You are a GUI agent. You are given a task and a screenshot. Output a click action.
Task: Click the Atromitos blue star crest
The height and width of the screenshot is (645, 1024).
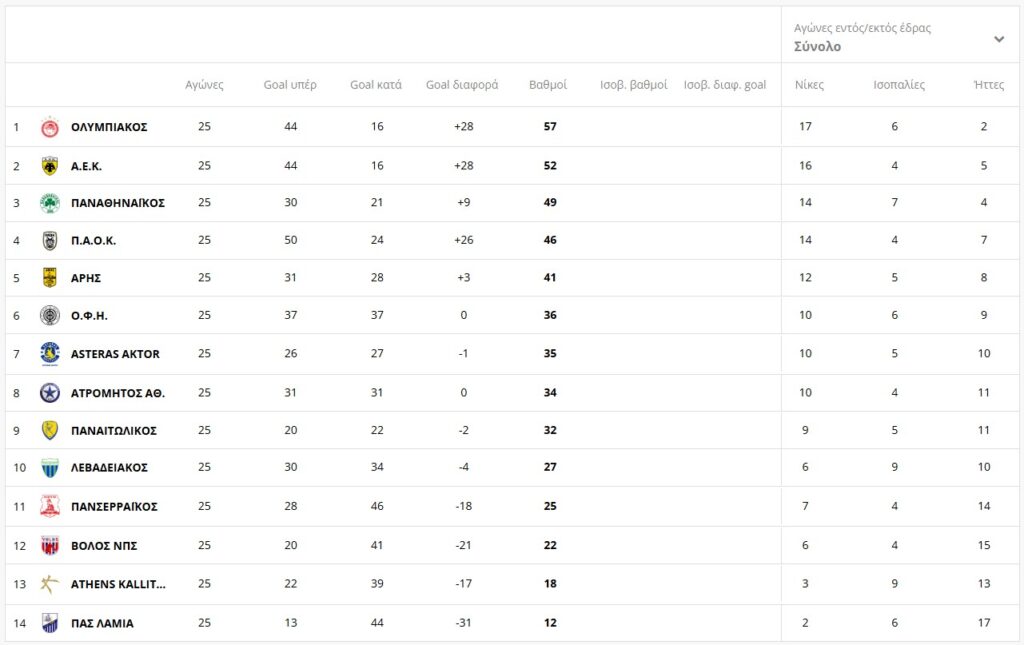click(x=50, y=393)
